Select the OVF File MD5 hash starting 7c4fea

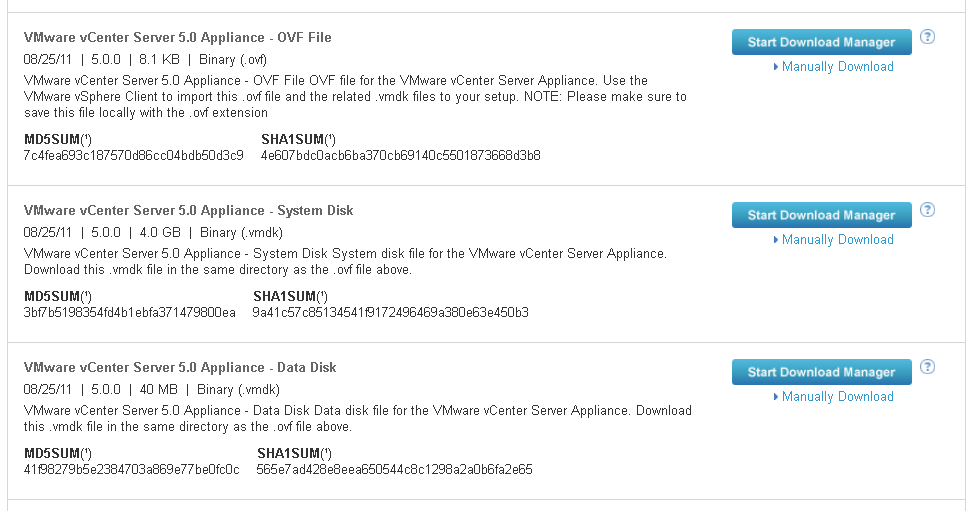tap(133, 156)
